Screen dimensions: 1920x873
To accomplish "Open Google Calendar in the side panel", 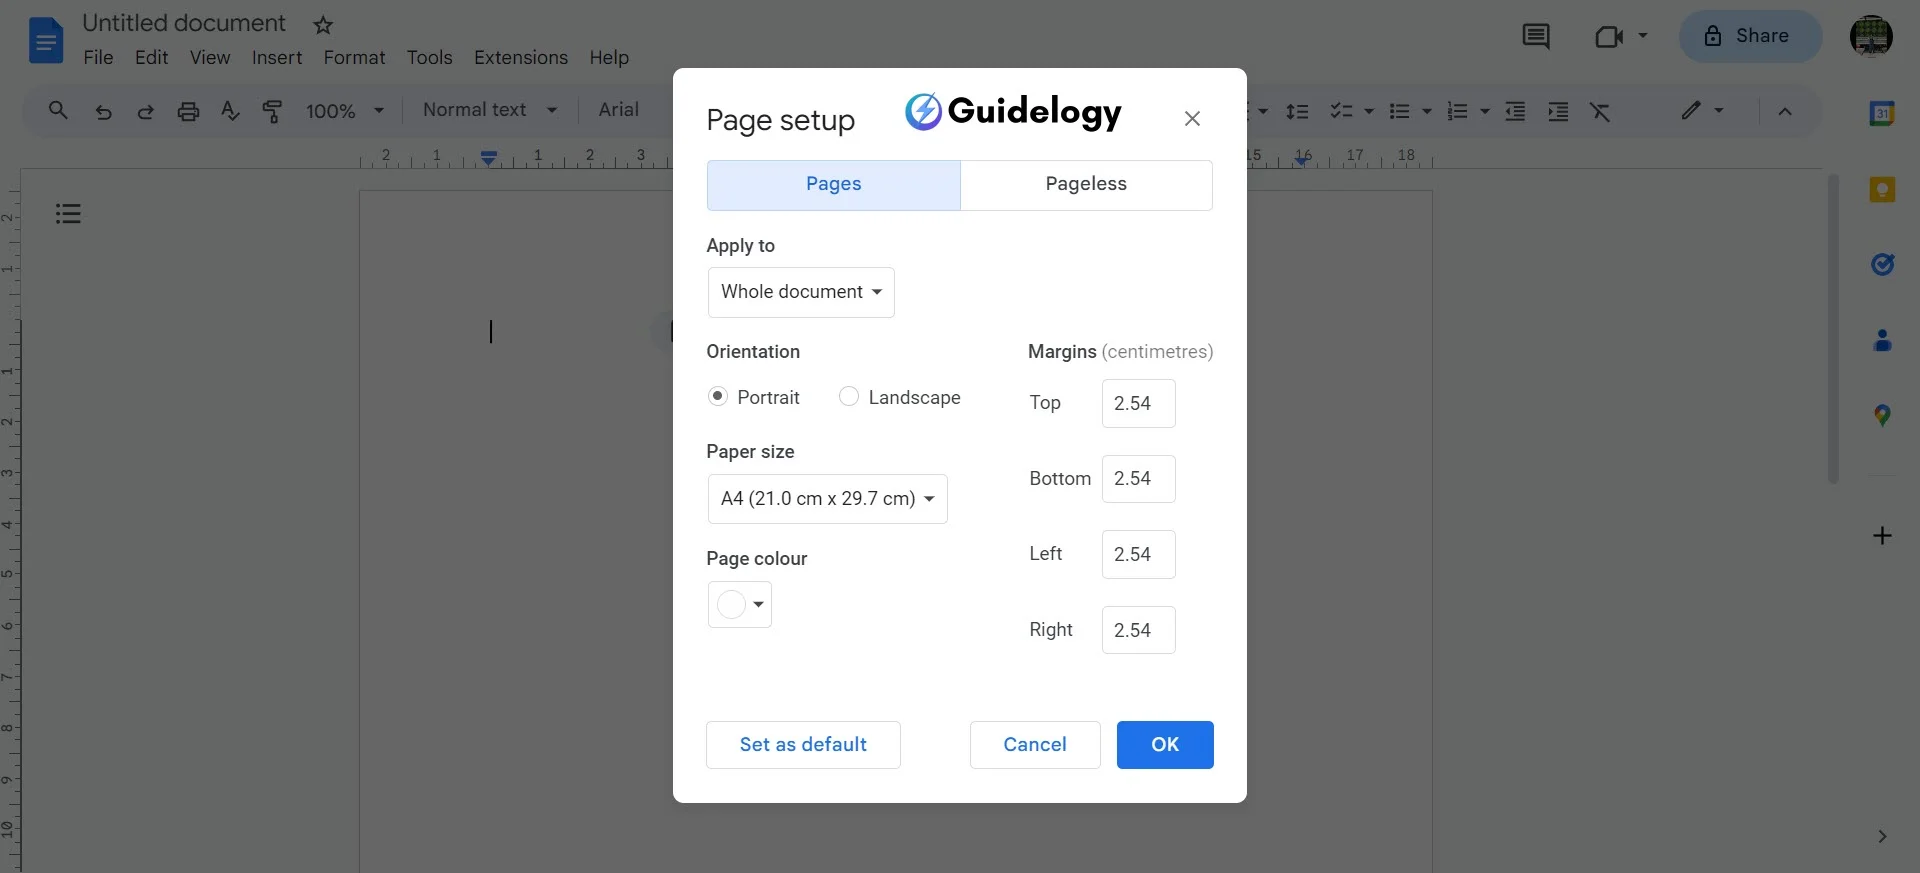I will pyautogui.click(x=1882, y=113).
